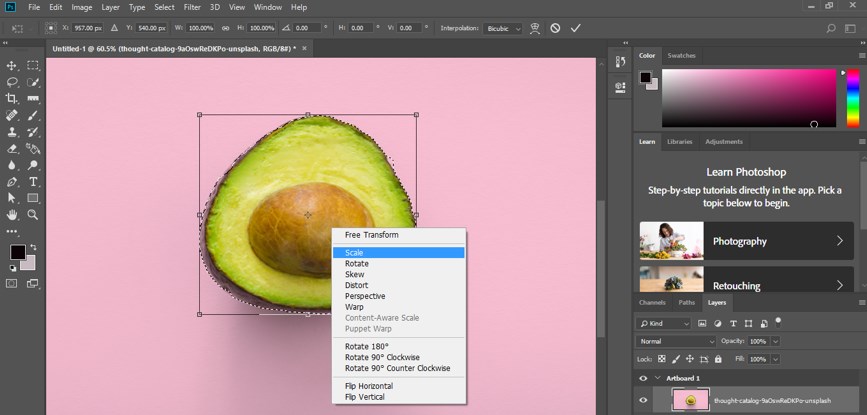Toggle the reference point checkbox
The height and width of the screenshot is (415, 867).
[51, 28]
